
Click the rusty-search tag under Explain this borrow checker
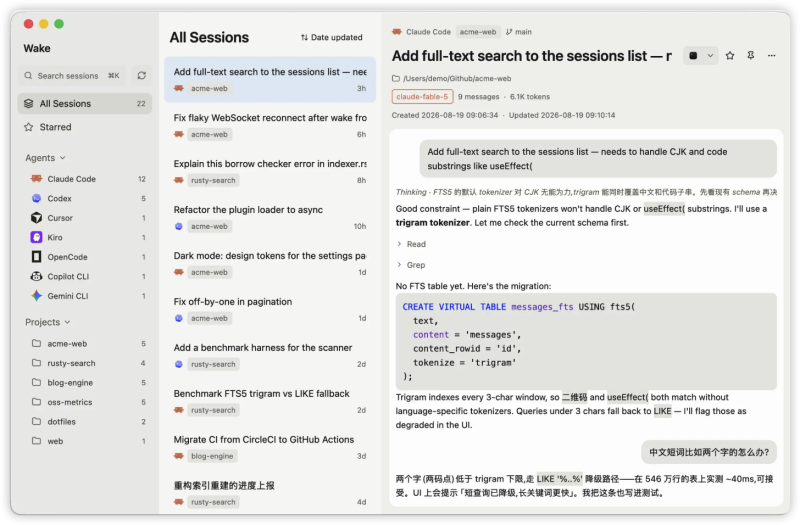213,180
